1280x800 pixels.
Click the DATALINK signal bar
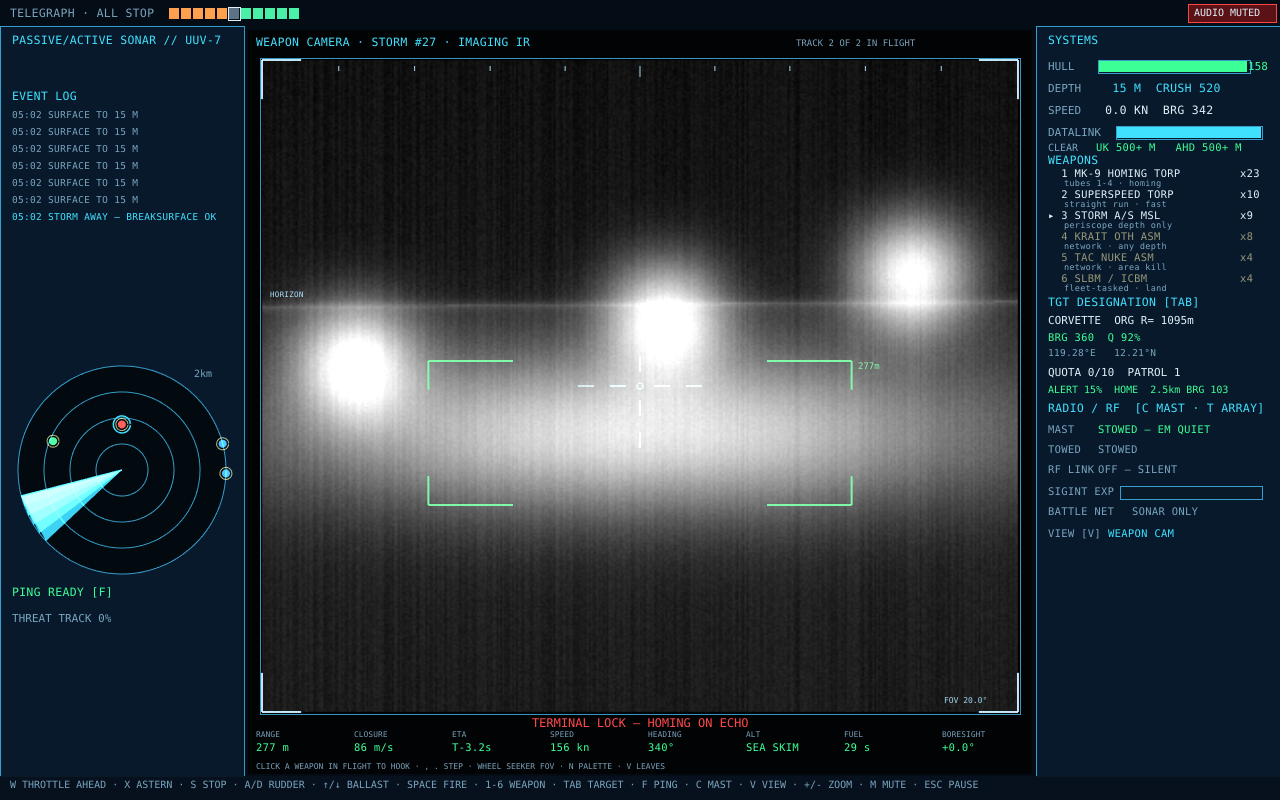coord(1189,133)
